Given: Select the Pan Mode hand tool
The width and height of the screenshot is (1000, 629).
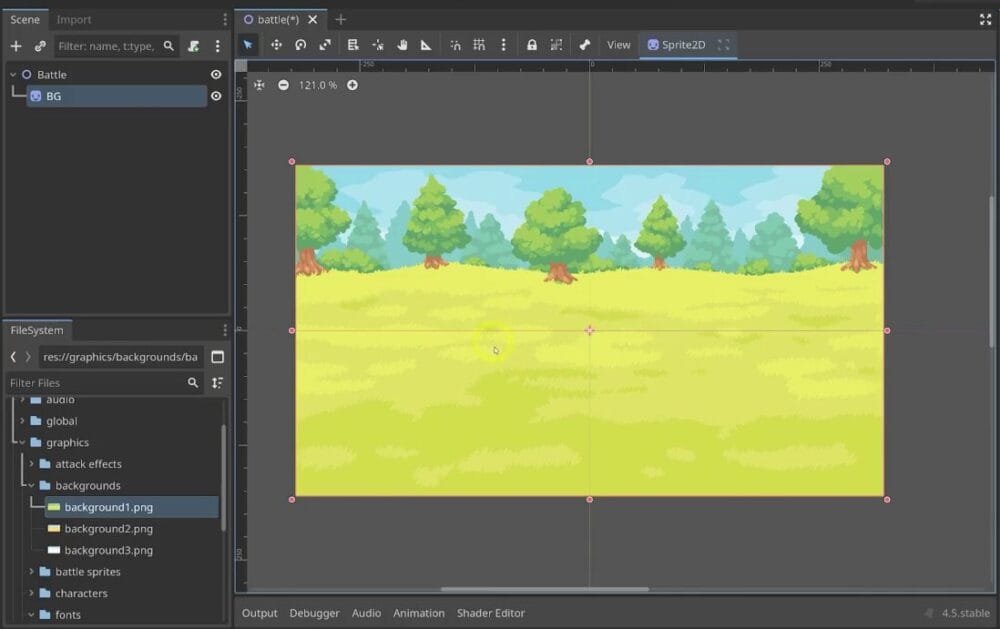Looking at the screenshot, I should 402,45.
